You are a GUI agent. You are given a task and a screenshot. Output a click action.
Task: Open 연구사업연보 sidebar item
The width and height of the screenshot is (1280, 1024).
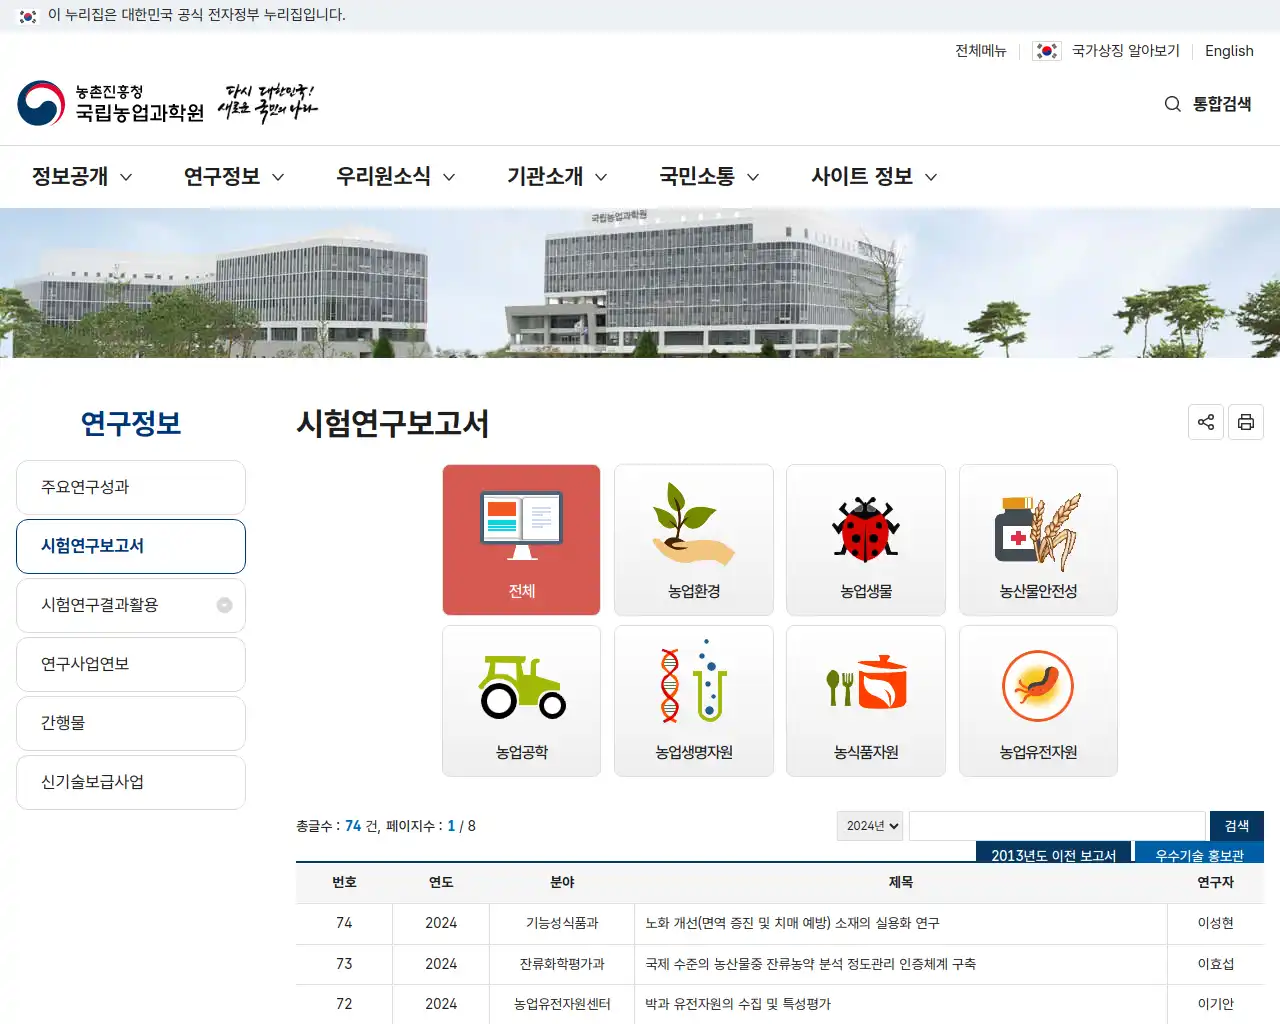coord(131,664)
